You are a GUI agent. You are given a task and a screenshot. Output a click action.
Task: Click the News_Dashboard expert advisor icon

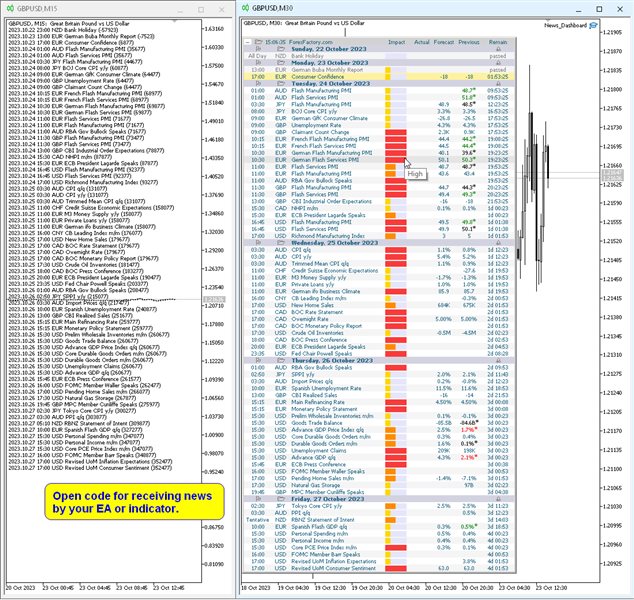coord(593,25)
